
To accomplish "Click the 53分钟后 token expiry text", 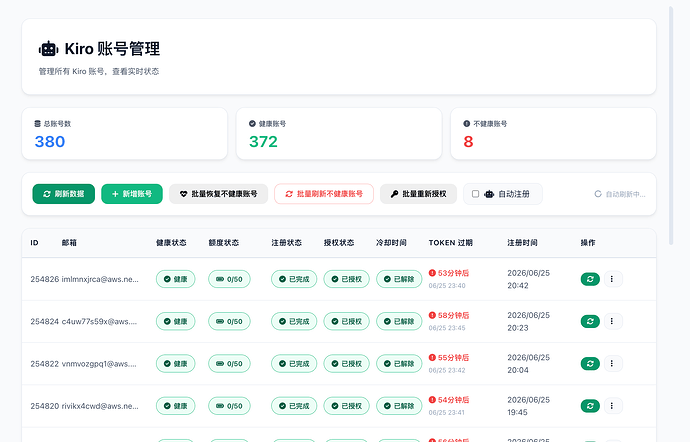I will 453,273.
